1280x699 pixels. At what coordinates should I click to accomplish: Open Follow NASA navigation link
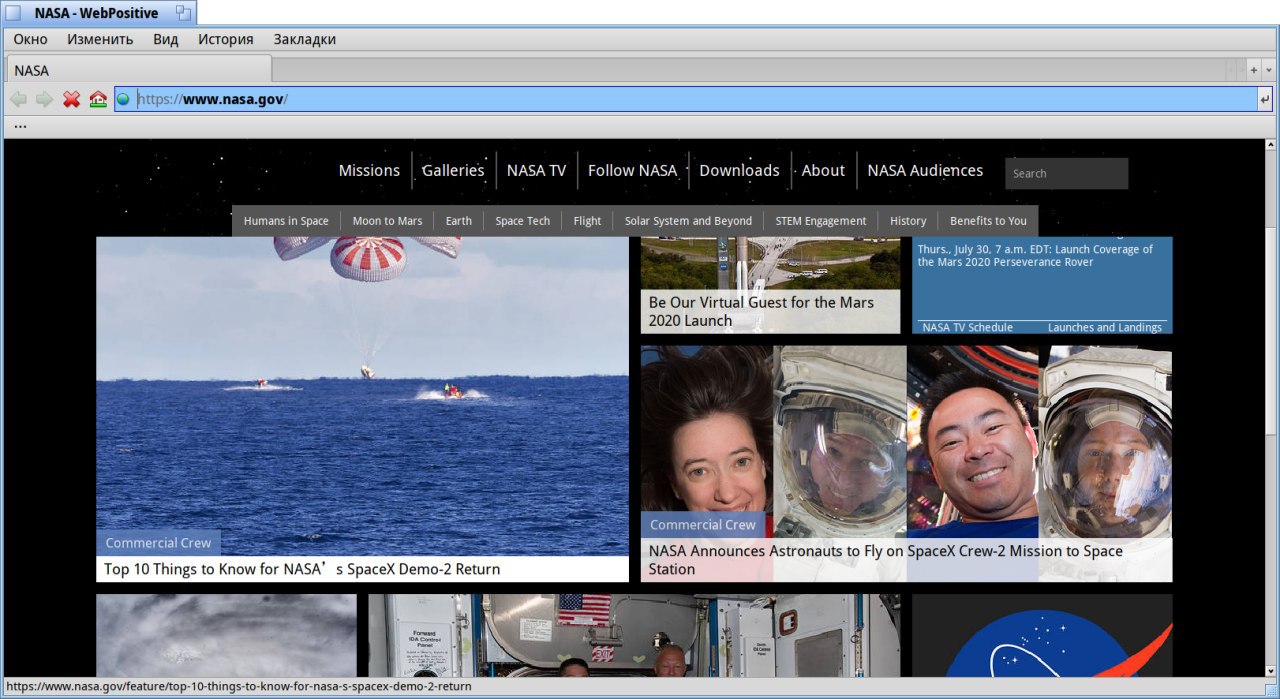tap(632, 170)
